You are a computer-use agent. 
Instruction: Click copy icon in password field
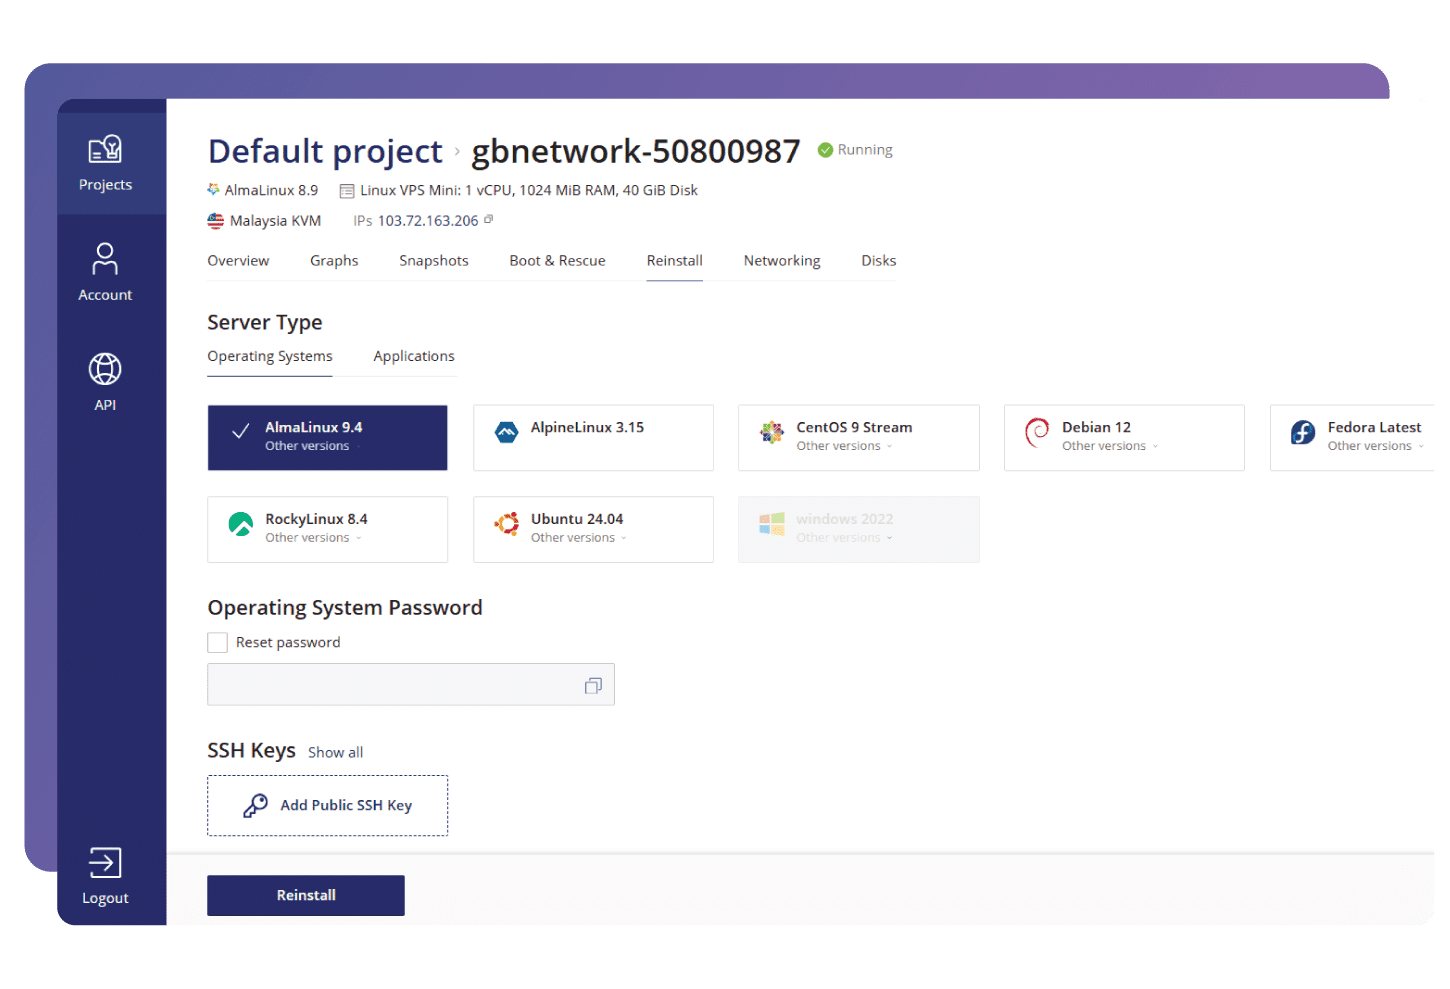593,686
